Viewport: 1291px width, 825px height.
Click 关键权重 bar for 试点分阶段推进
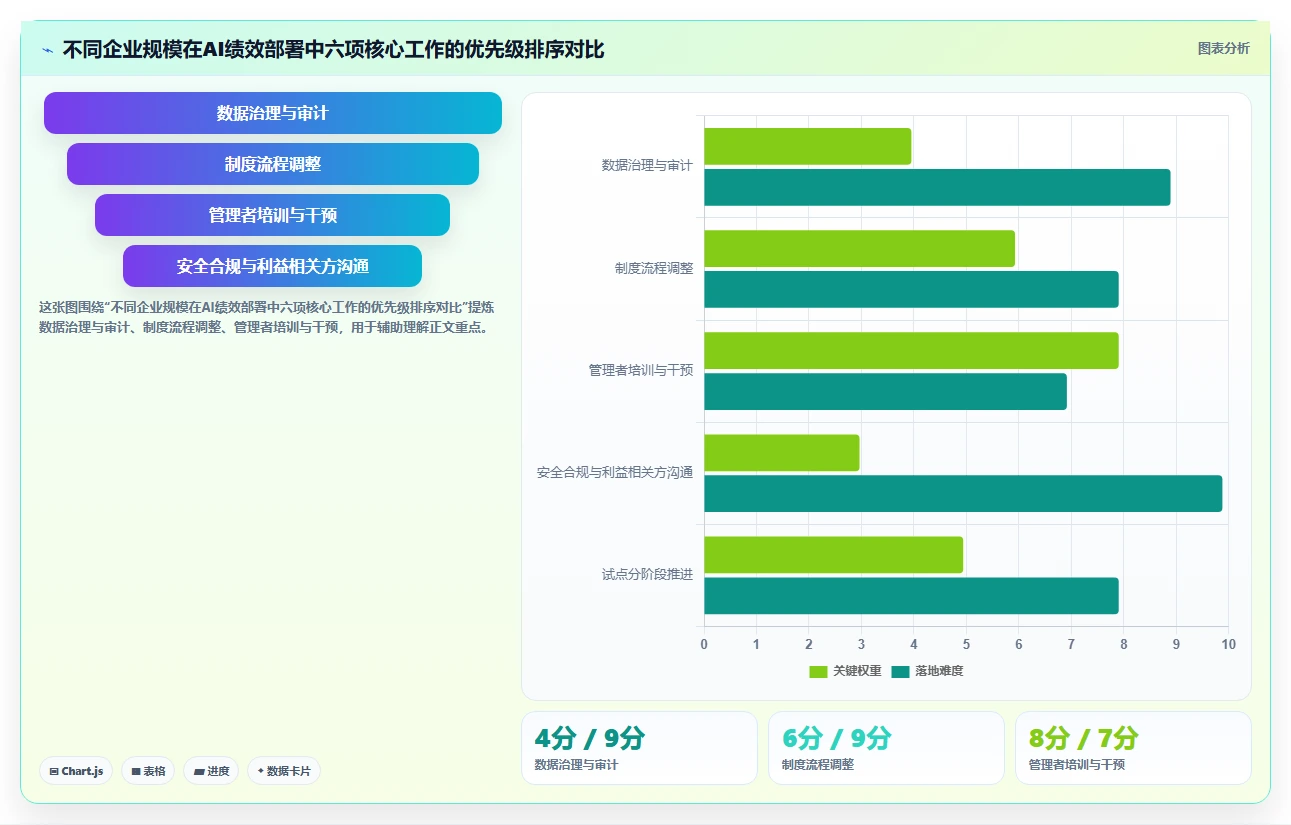(834, 554)
